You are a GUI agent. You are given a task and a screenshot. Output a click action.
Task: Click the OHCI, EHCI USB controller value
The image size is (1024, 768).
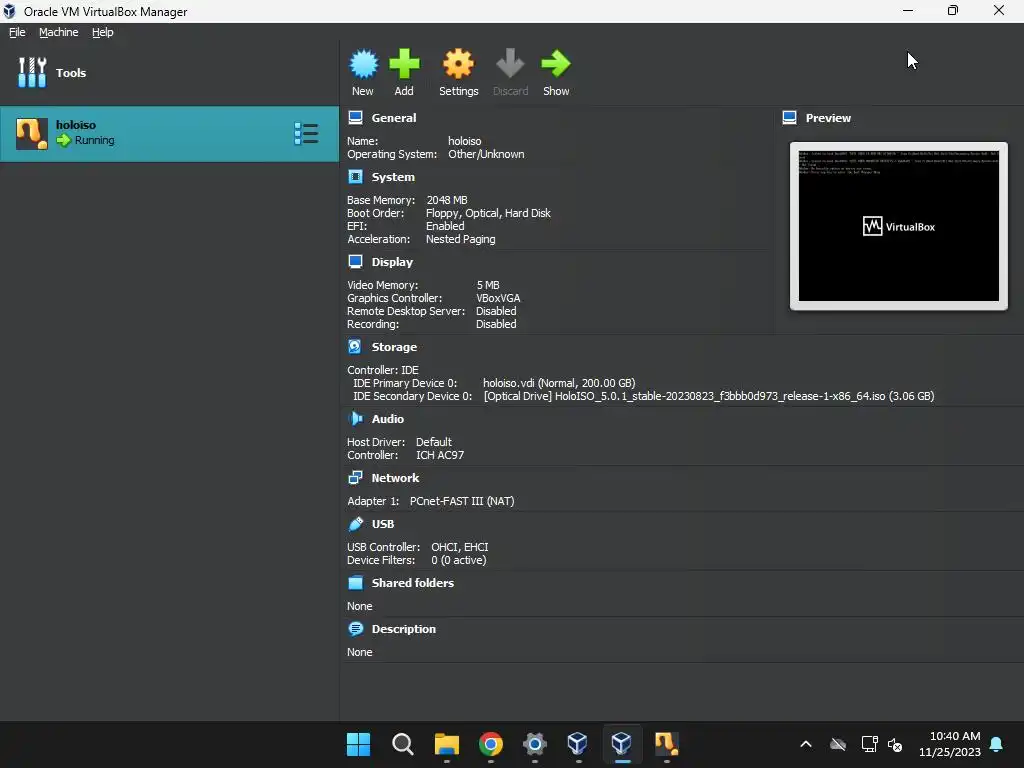460,547
